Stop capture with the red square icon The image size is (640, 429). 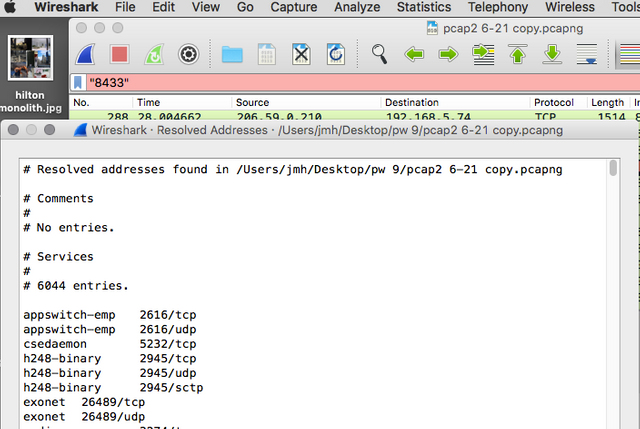[119, 54]
